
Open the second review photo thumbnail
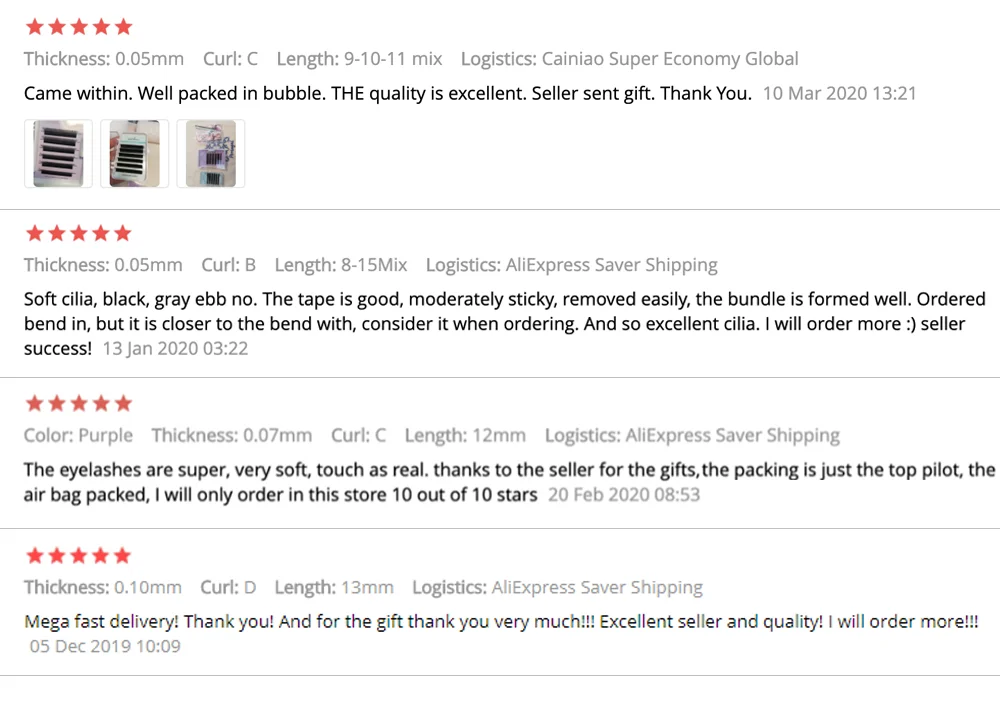coord(134,153)
